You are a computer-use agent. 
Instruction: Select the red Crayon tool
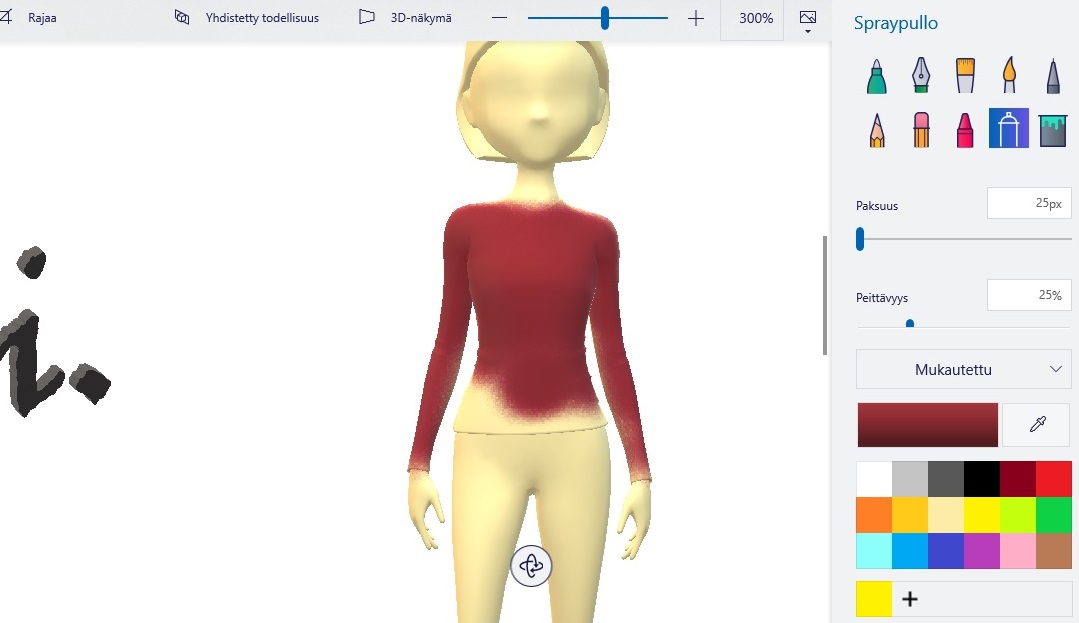965,129
